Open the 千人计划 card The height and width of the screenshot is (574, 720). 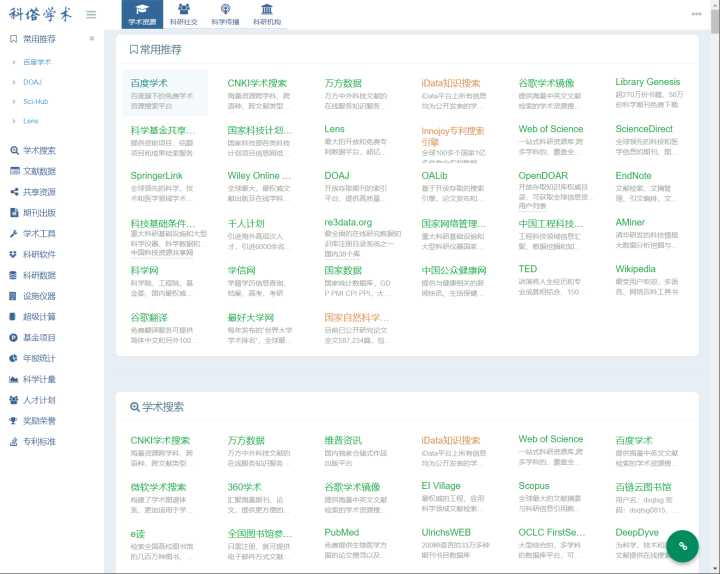pyautogui.click(x=262, y=235)
